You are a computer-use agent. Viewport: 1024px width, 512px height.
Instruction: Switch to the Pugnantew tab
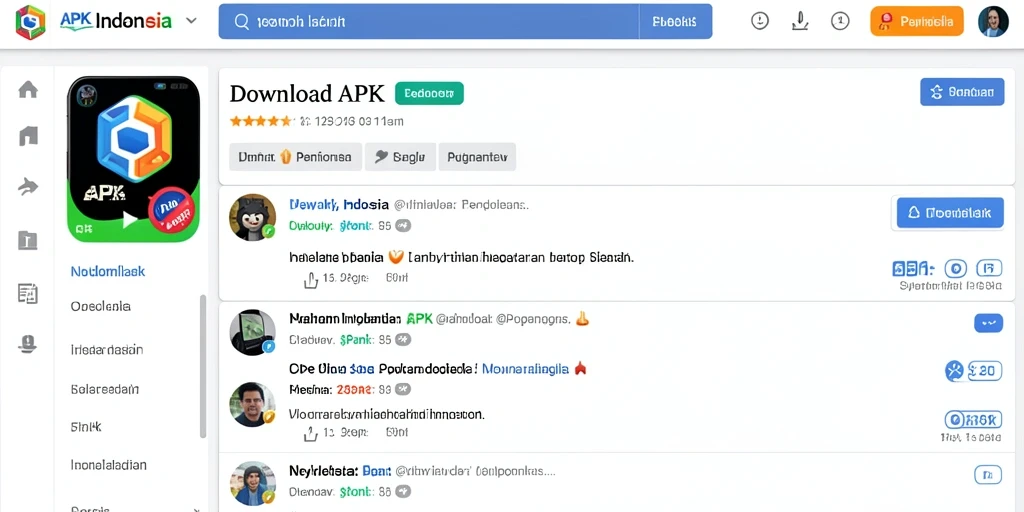pos(477,157)
